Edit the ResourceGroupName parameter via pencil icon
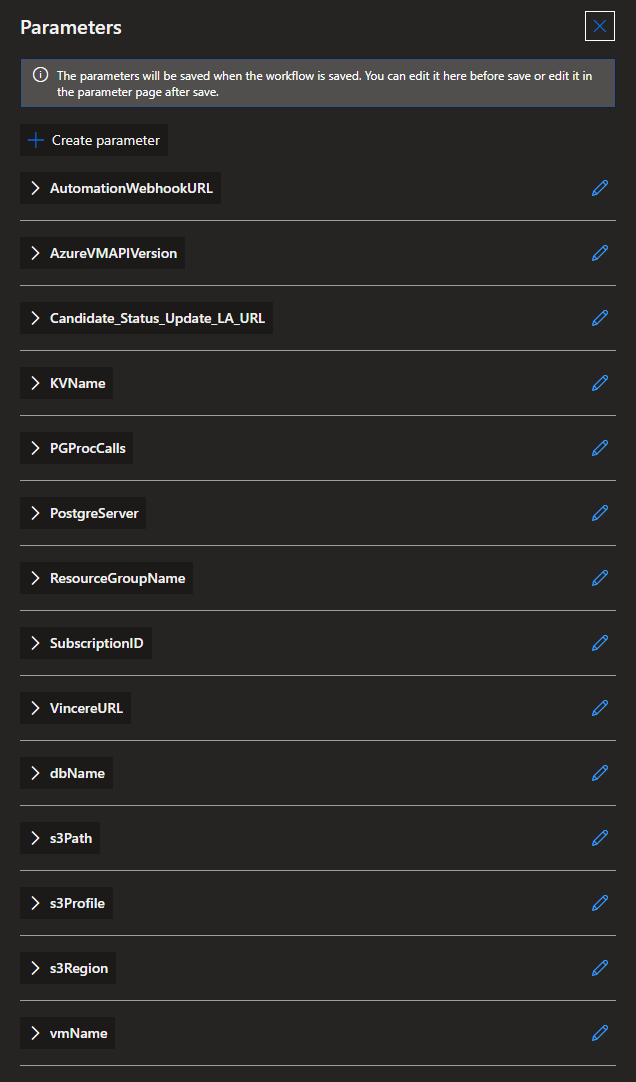Viewport: 636px width, 1082px height. 600,578
